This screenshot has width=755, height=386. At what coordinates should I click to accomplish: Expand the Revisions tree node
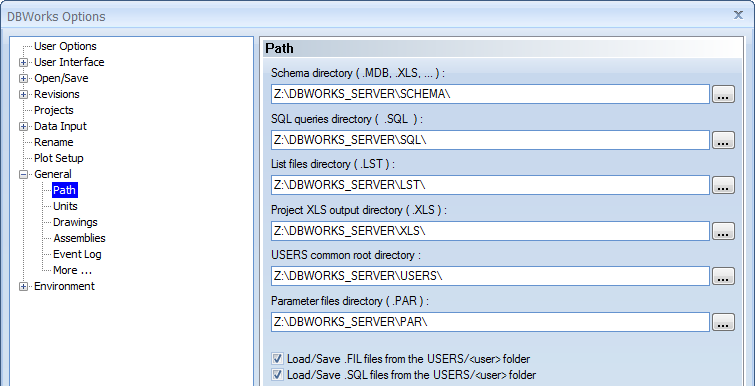[23, 94]
